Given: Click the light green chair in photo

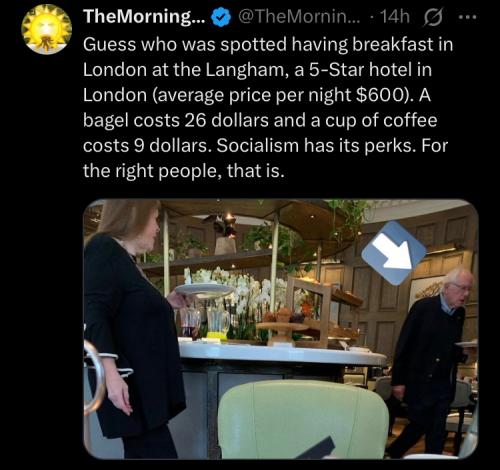Looking at the screenshot, I should tap(303, 420).
